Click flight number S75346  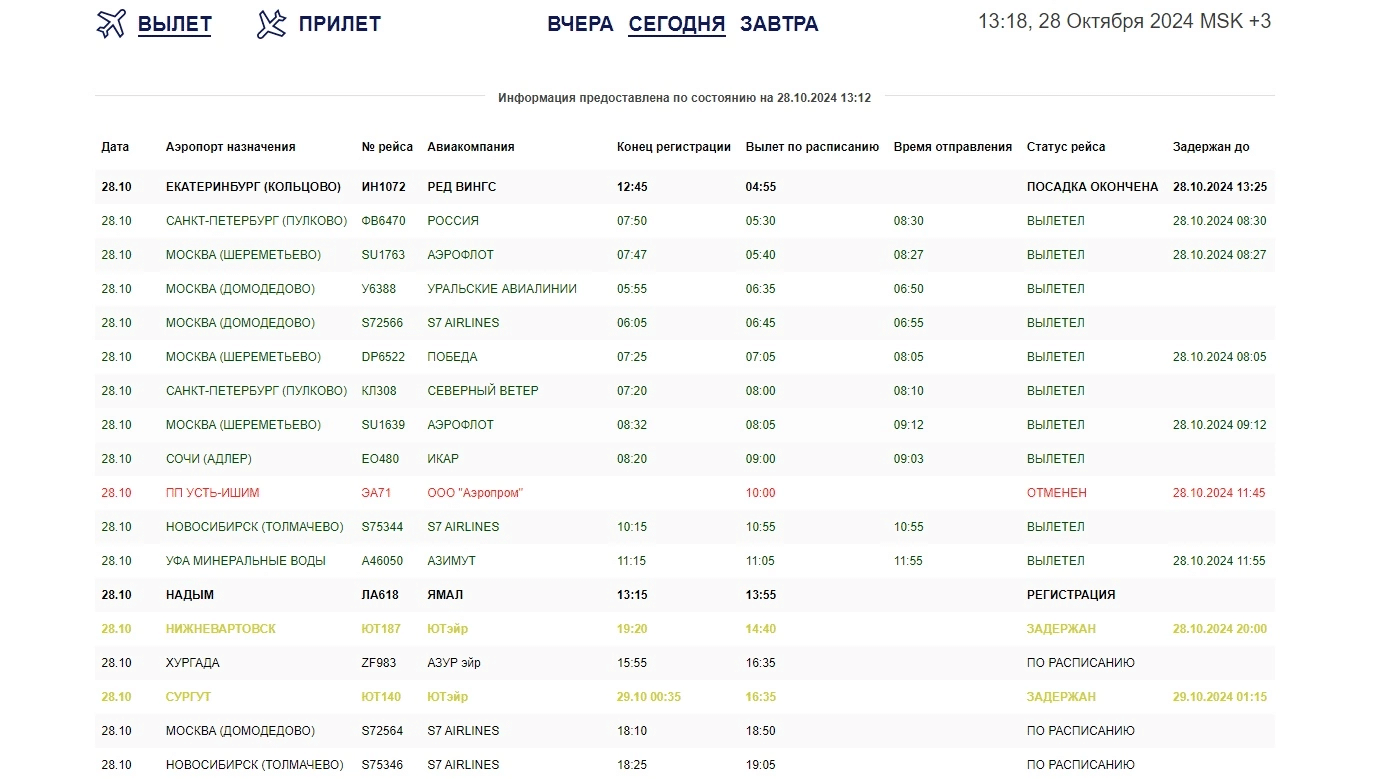tap(383, 765)
